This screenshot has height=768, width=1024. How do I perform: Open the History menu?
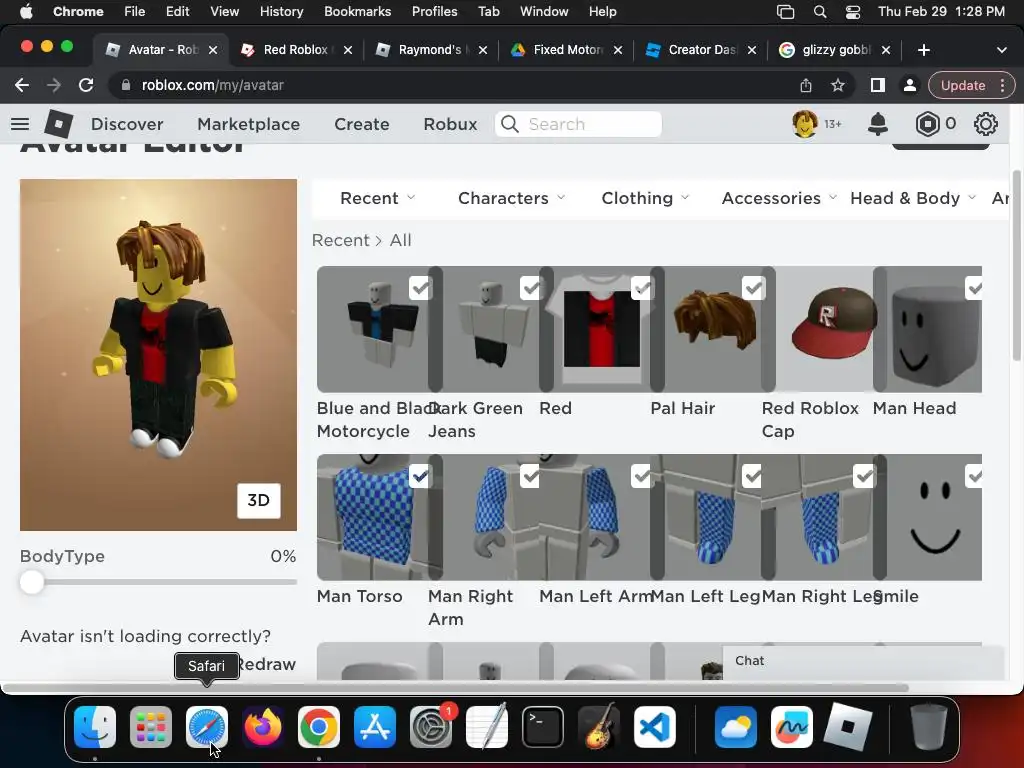coord(281,12)
